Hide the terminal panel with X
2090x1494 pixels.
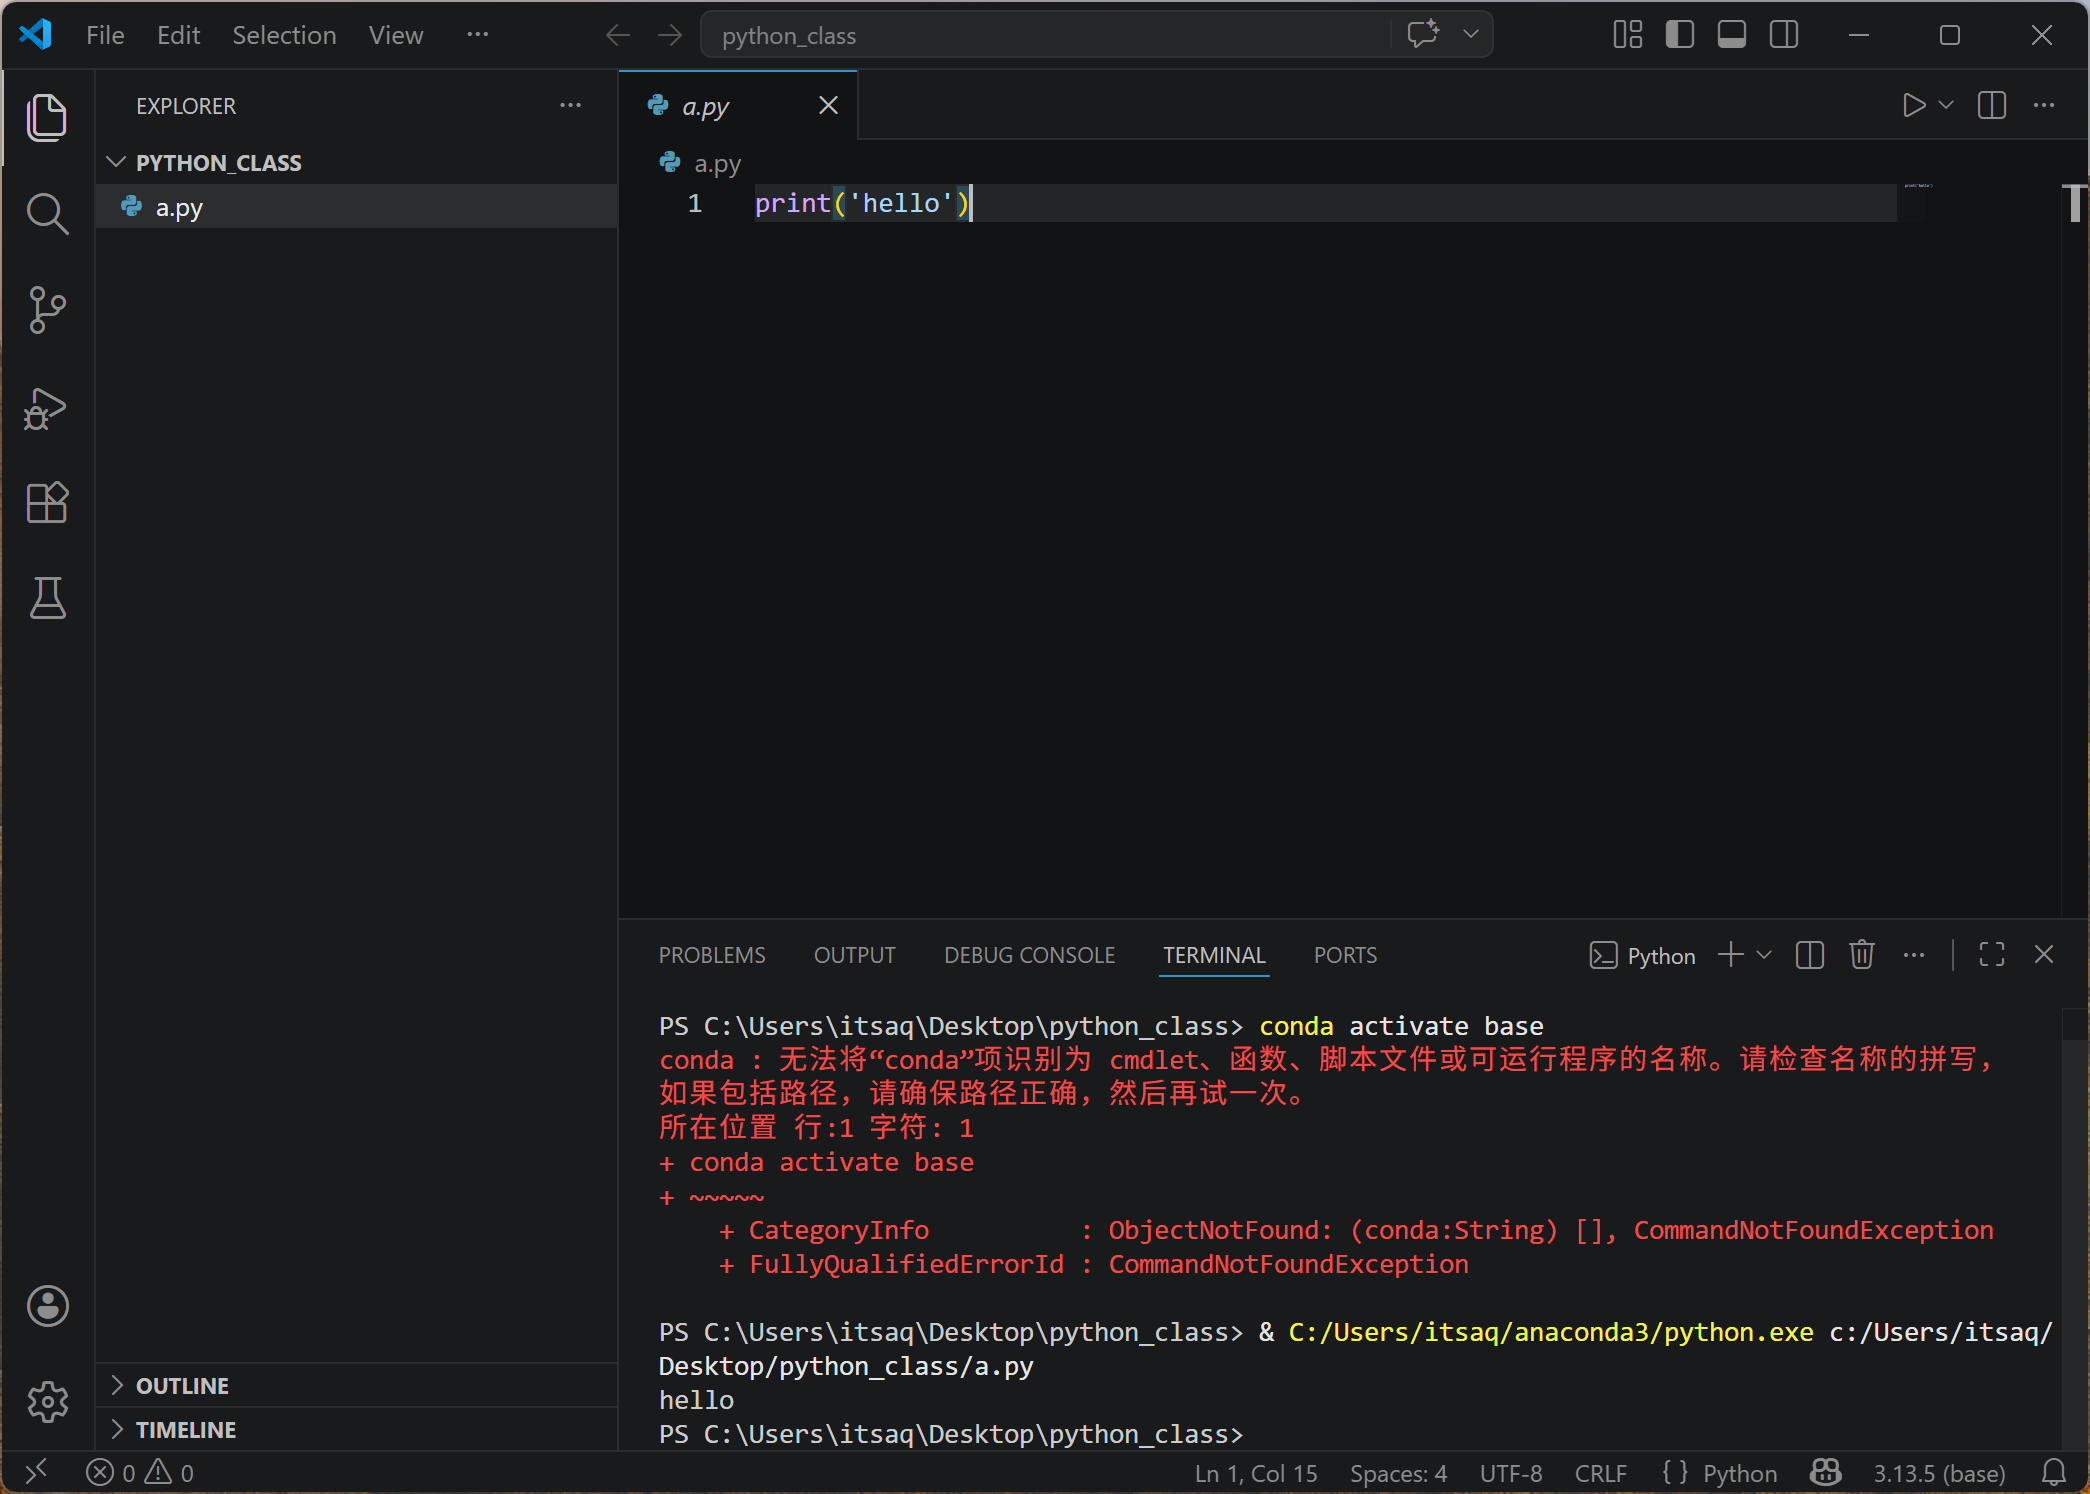2044,955
